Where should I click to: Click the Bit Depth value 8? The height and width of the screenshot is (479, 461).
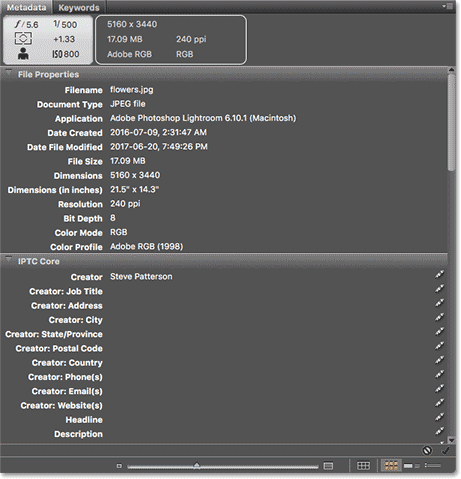point(113,218)
